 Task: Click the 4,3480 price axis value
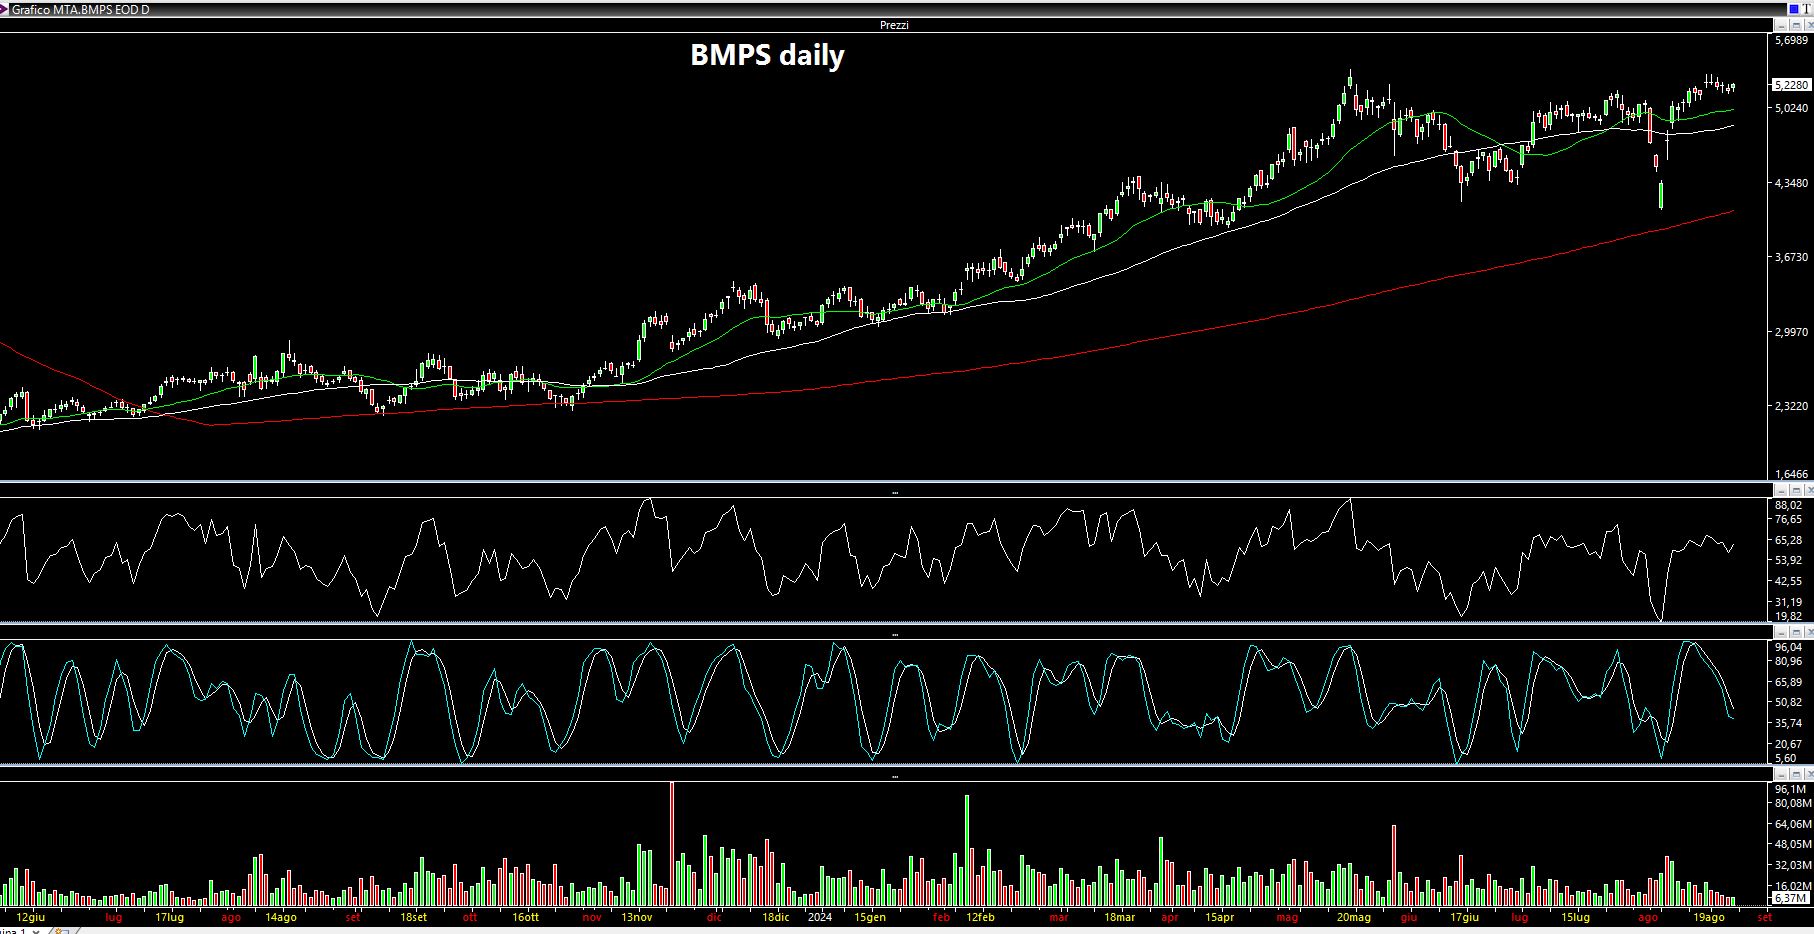tap(1791, 183)
